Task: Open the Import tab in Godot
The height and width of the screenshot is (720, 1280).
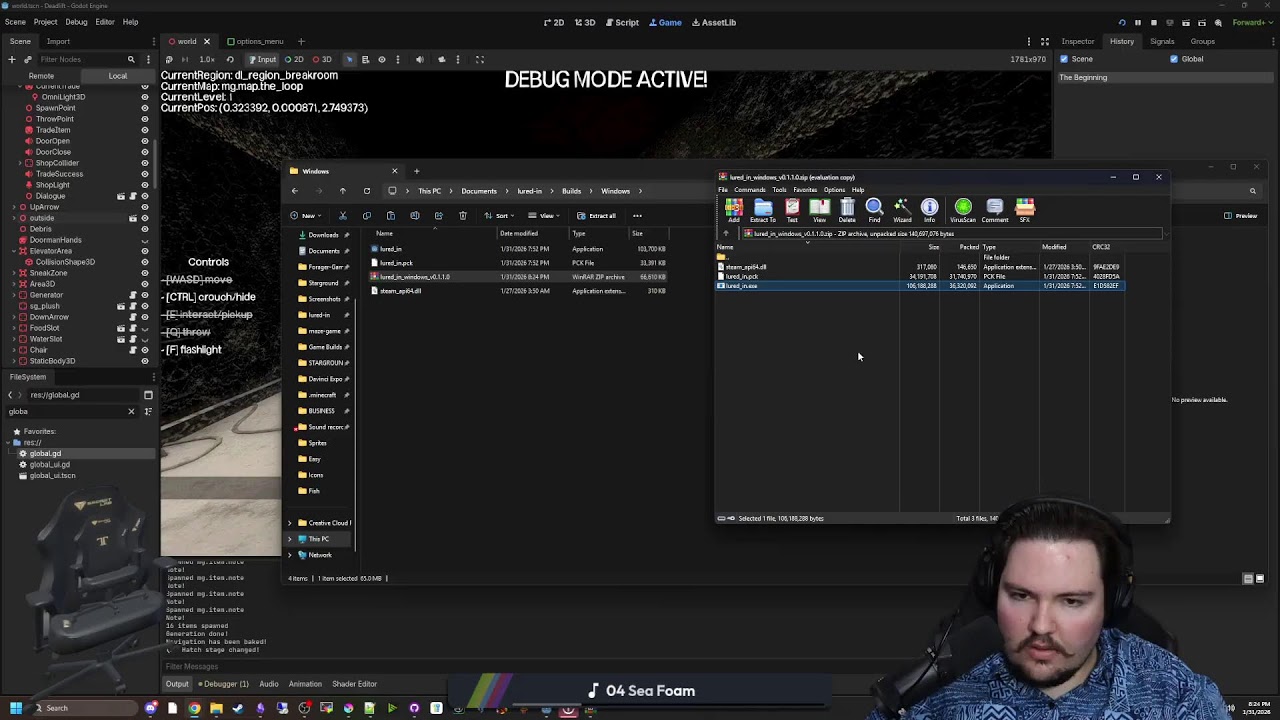Action: pyautogui.click(x=58, y=41)
